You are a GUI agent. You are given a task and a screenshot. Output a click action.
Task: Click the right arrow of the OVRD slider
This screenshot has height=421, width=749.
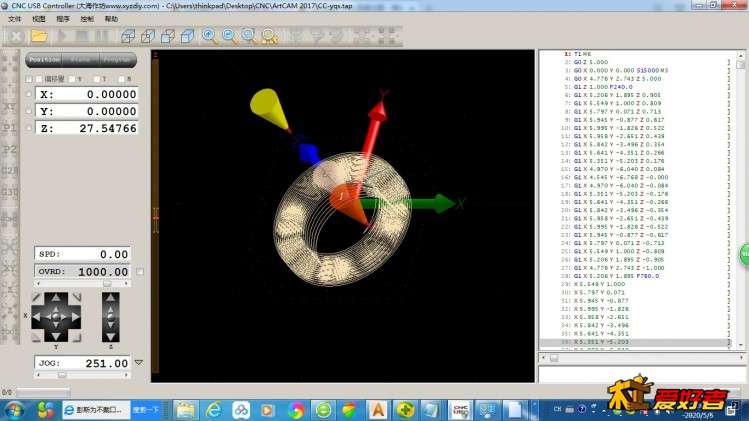point(126,284)
